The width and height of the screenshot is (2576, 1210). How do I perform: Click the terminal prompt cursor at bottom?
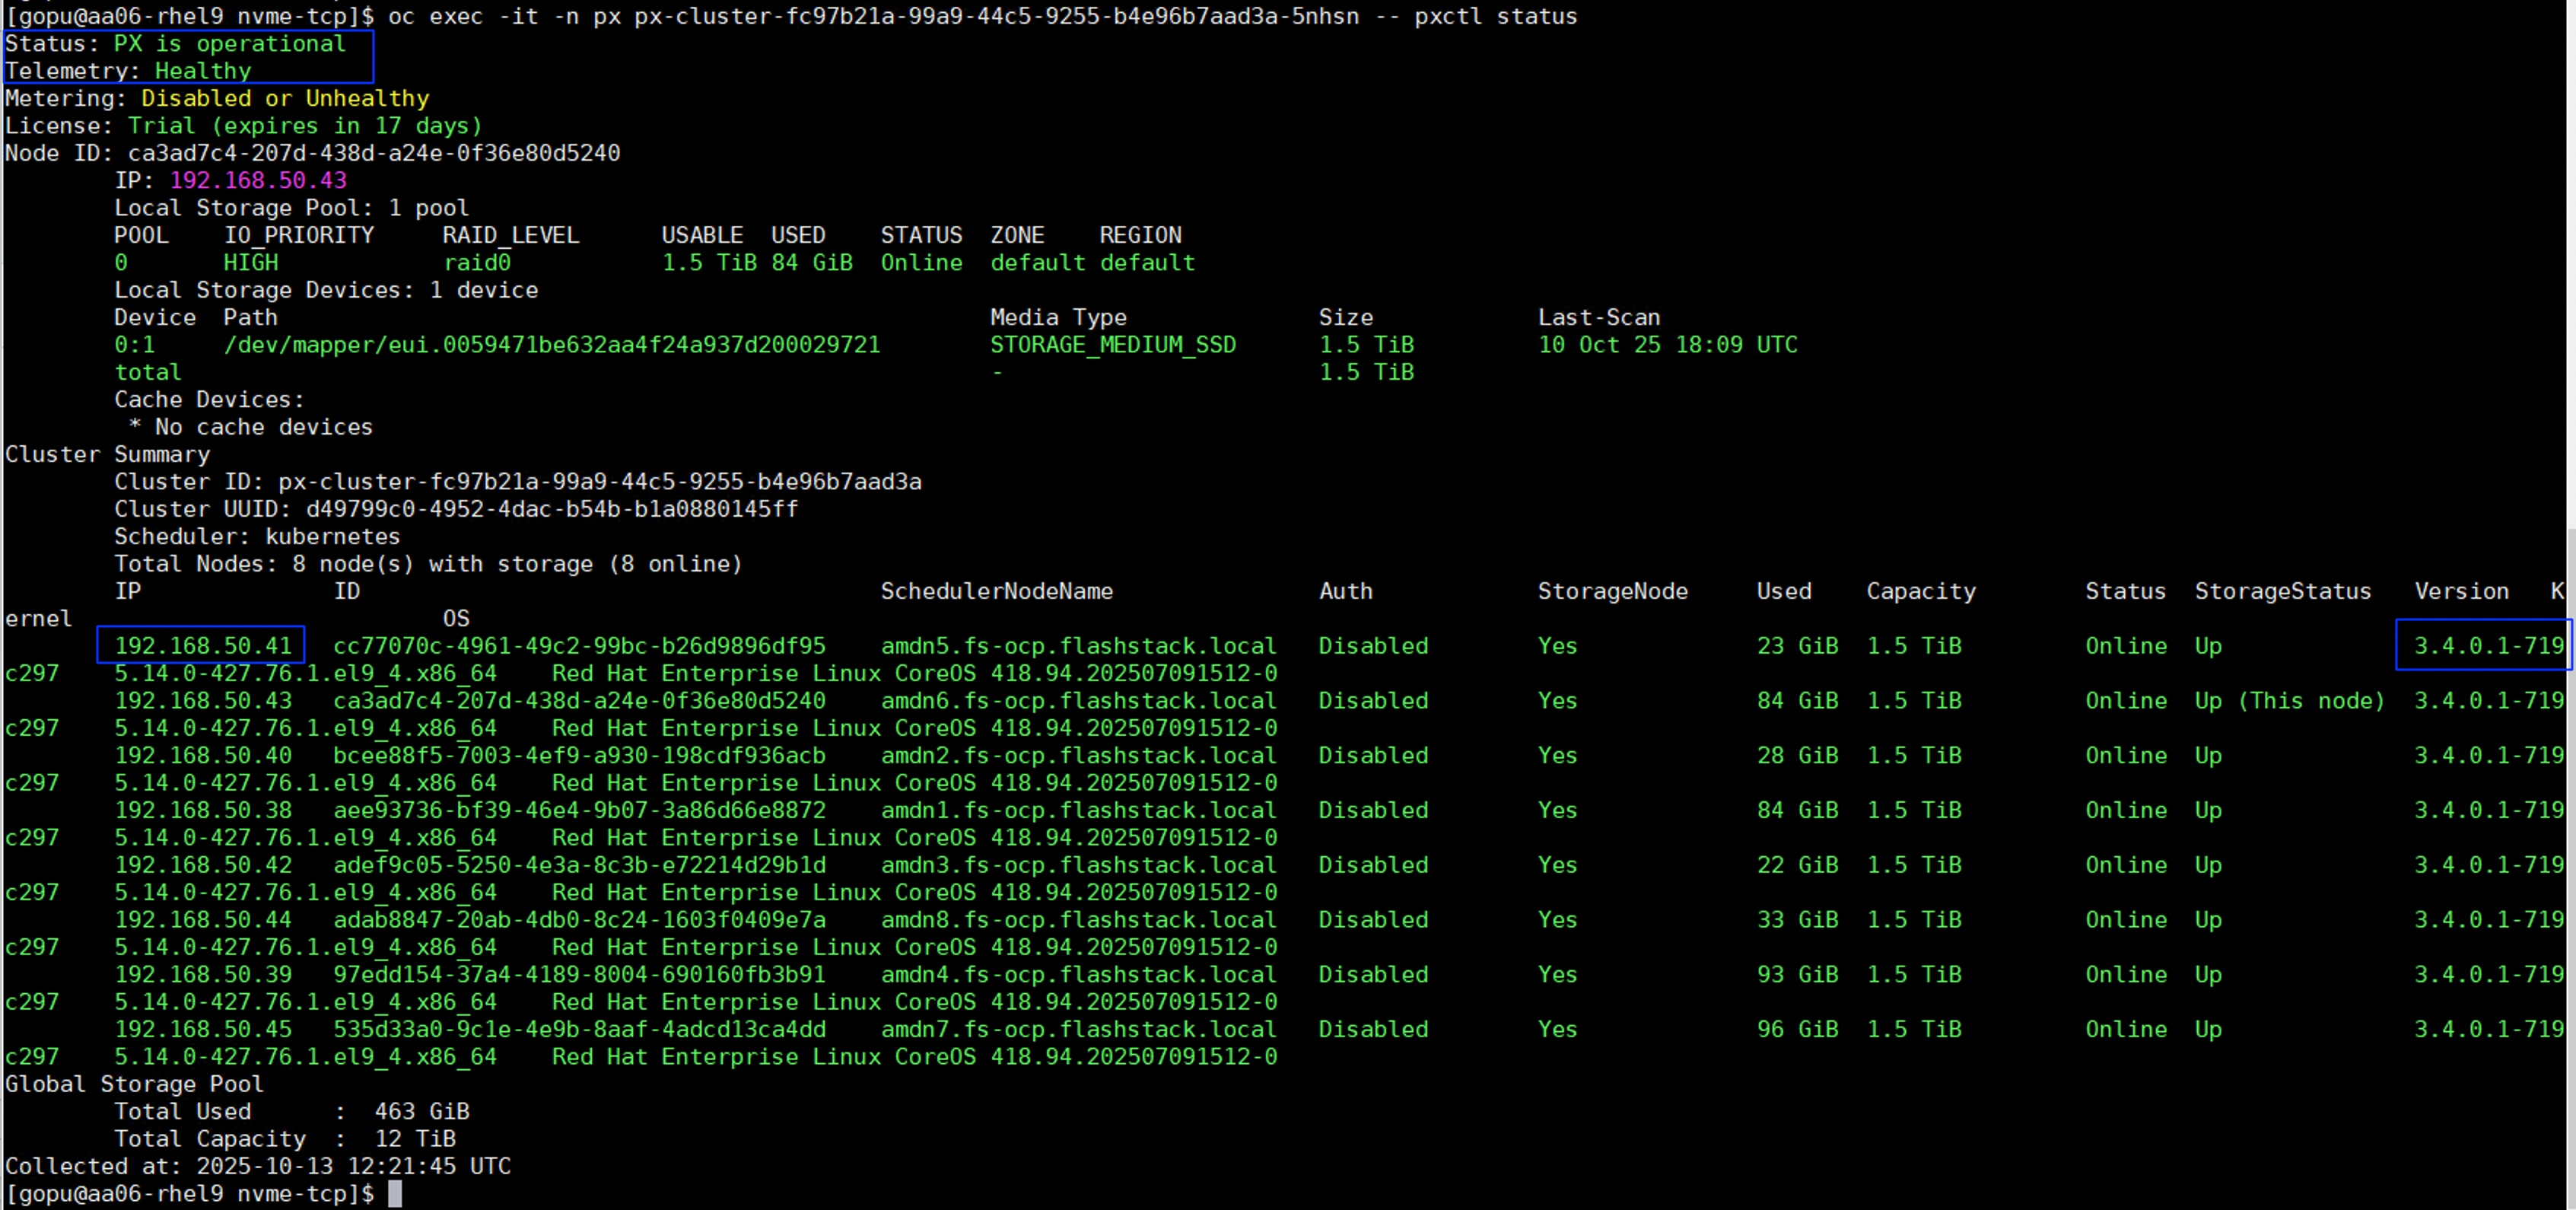[x=395, y=1193]
